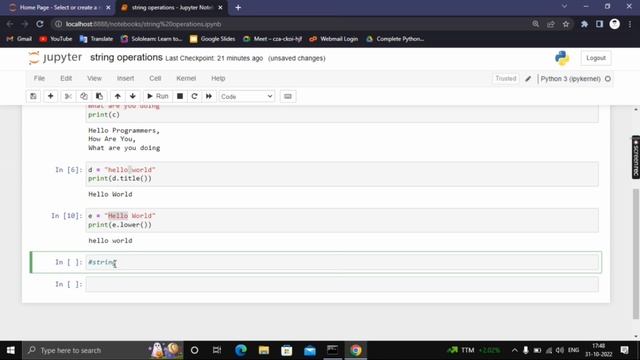The width and height of the screenshot is (640, 360).
Task: Open the Translate bookmark
Action: (96, 39)
